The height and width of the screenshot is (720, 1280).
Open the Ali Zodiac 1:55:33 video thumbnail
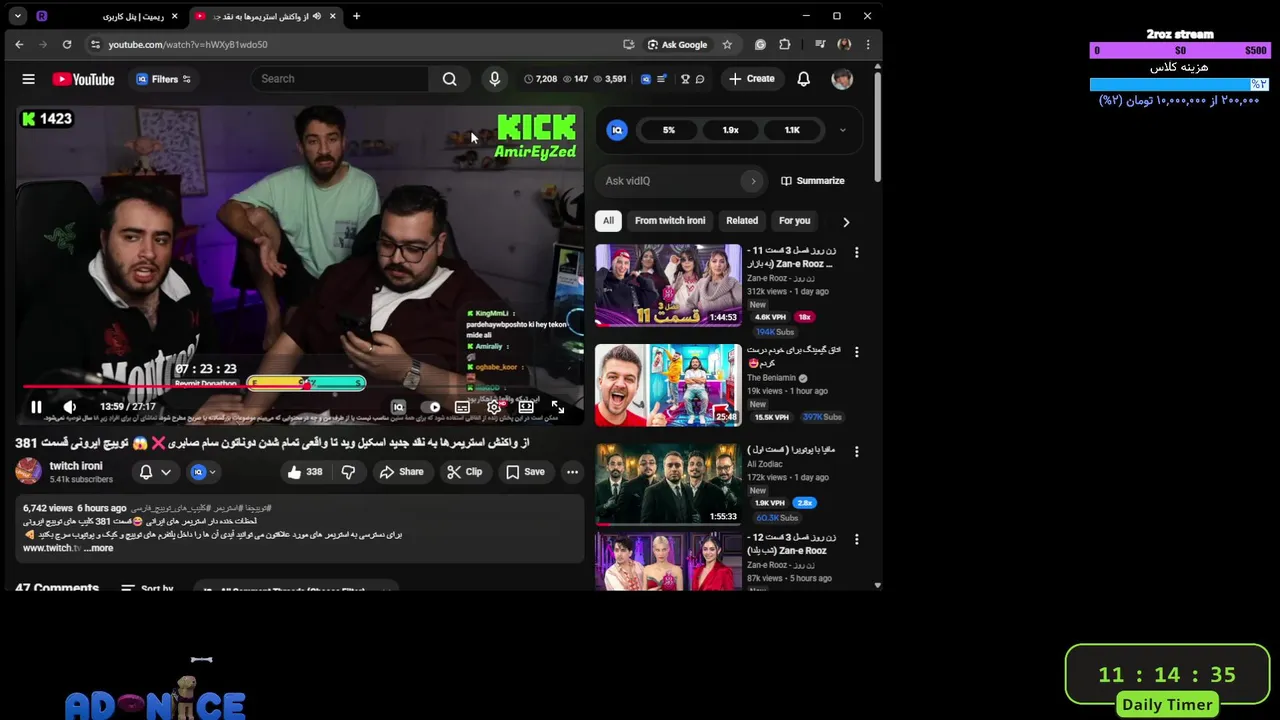pyautogui.click(x=668, y=484)
